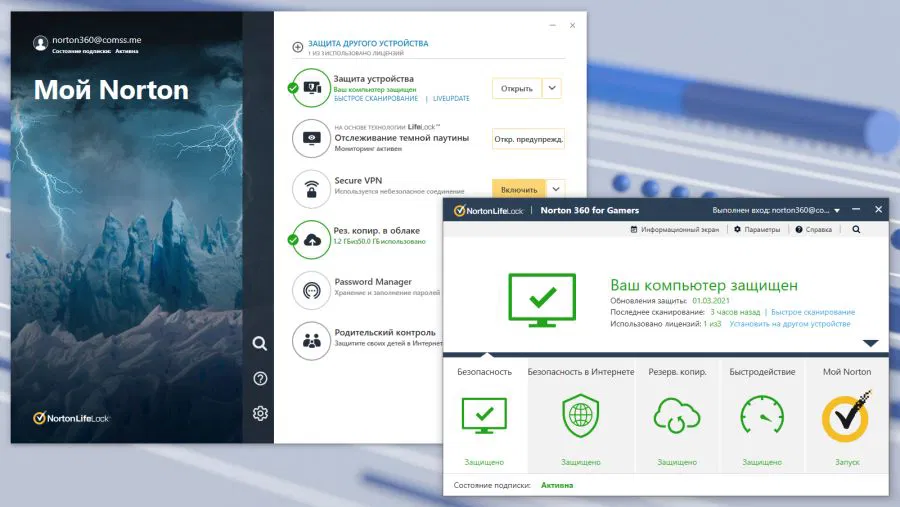Click the cloud backup icon Рез. копир. в облаке
Screen dimensions: 900x507
311,239
